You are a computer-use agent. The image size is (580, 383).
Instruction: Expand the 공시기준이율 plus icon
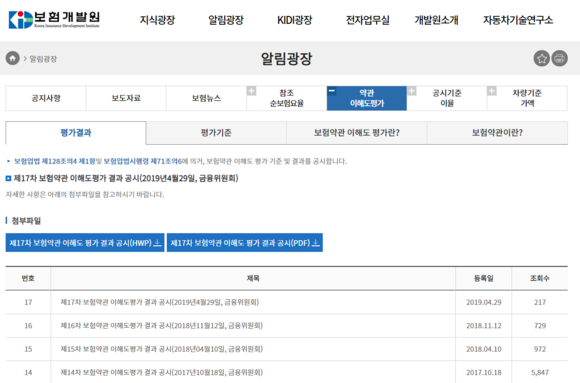[x=412, y=91]
